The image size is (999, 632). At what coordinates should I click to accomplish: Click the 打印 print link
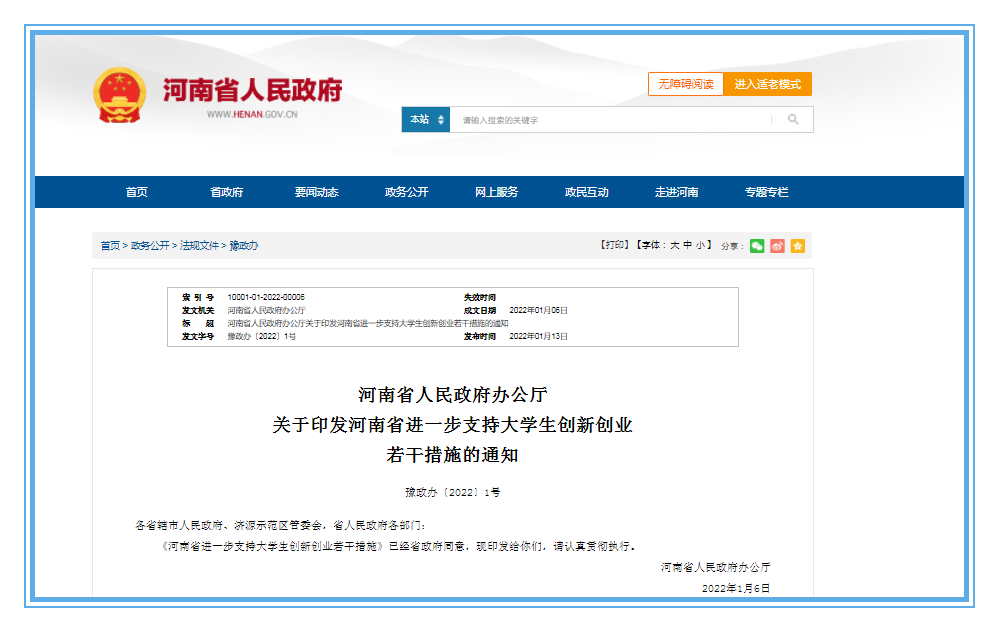[x=614, y=246]
